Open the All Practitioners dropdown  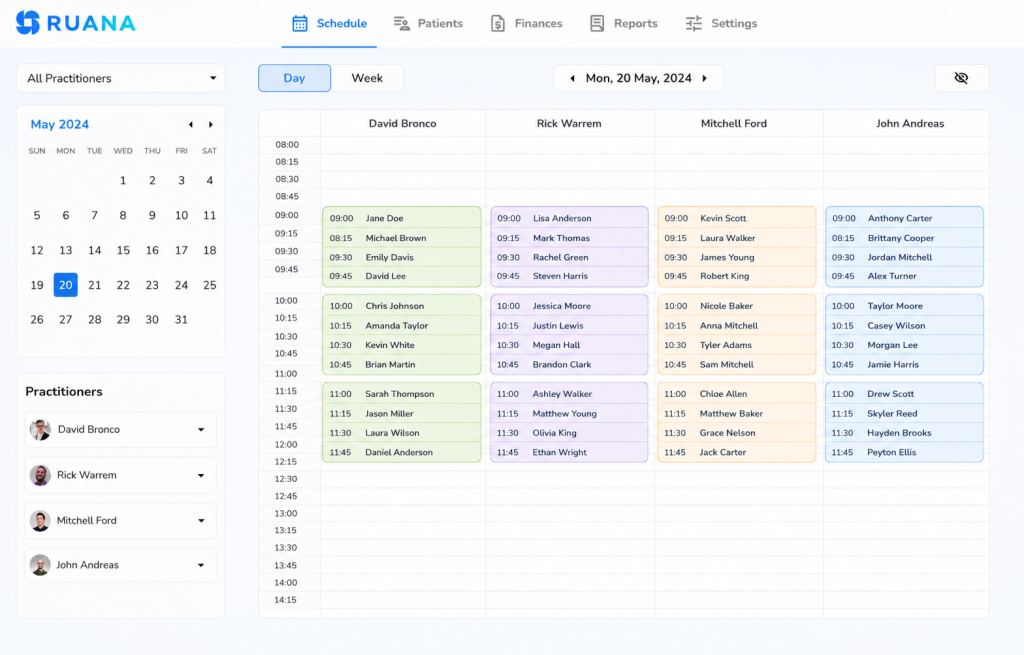point(121,78)
